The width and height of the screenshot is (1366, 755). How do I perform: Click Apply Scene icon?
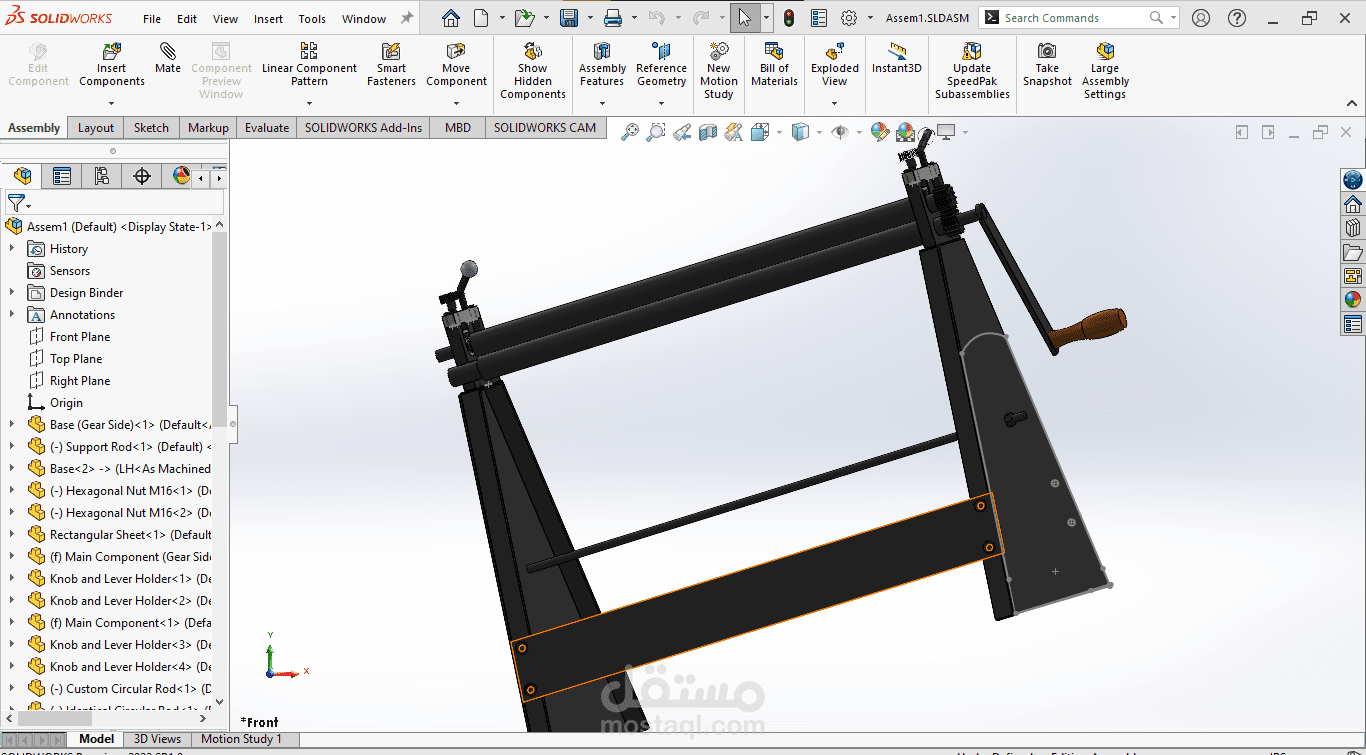click(906, 132)
